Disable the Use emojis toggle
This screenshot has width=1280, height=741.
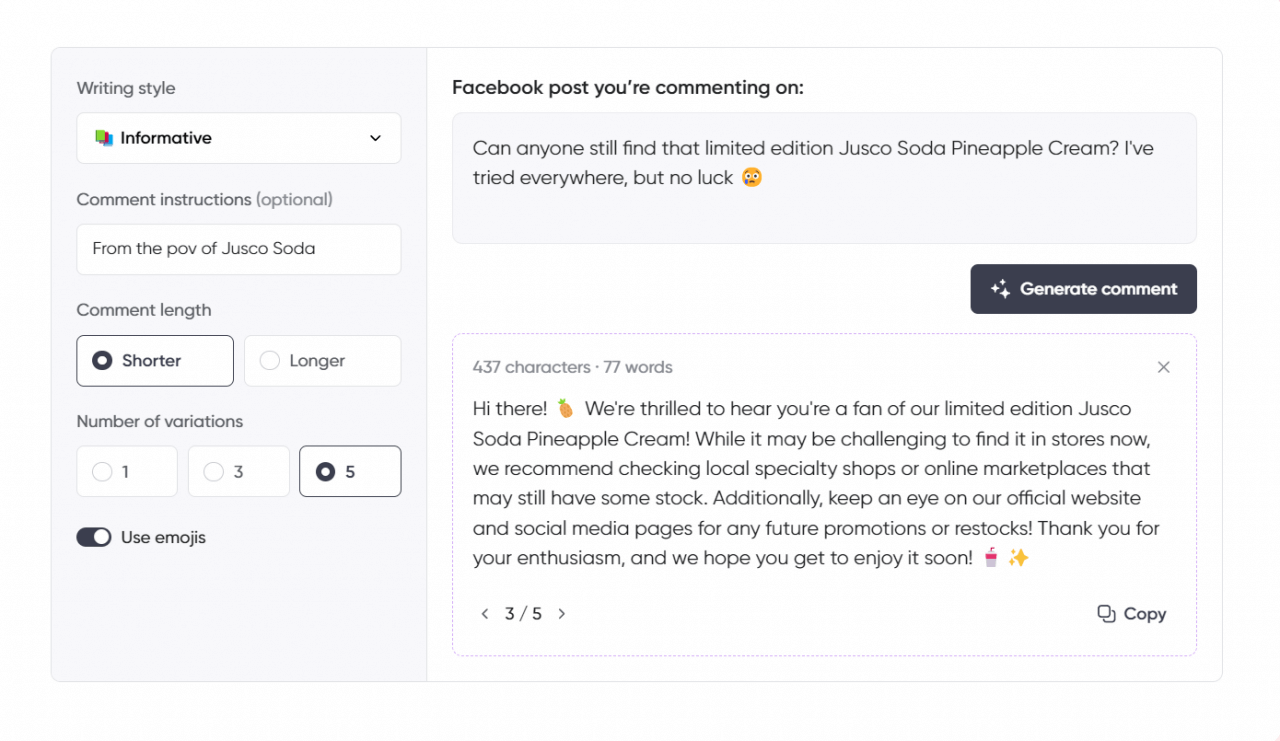(93, 536)
